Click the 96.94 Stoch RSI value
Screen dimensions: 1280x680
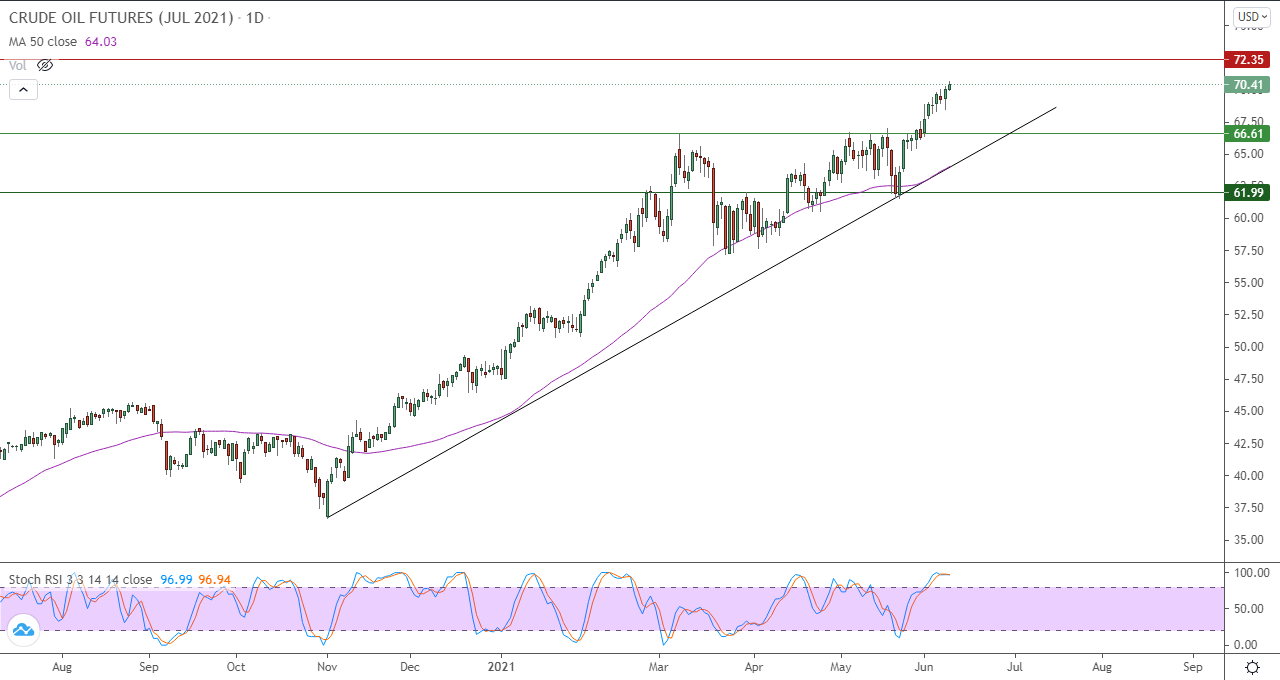(215, 579)
